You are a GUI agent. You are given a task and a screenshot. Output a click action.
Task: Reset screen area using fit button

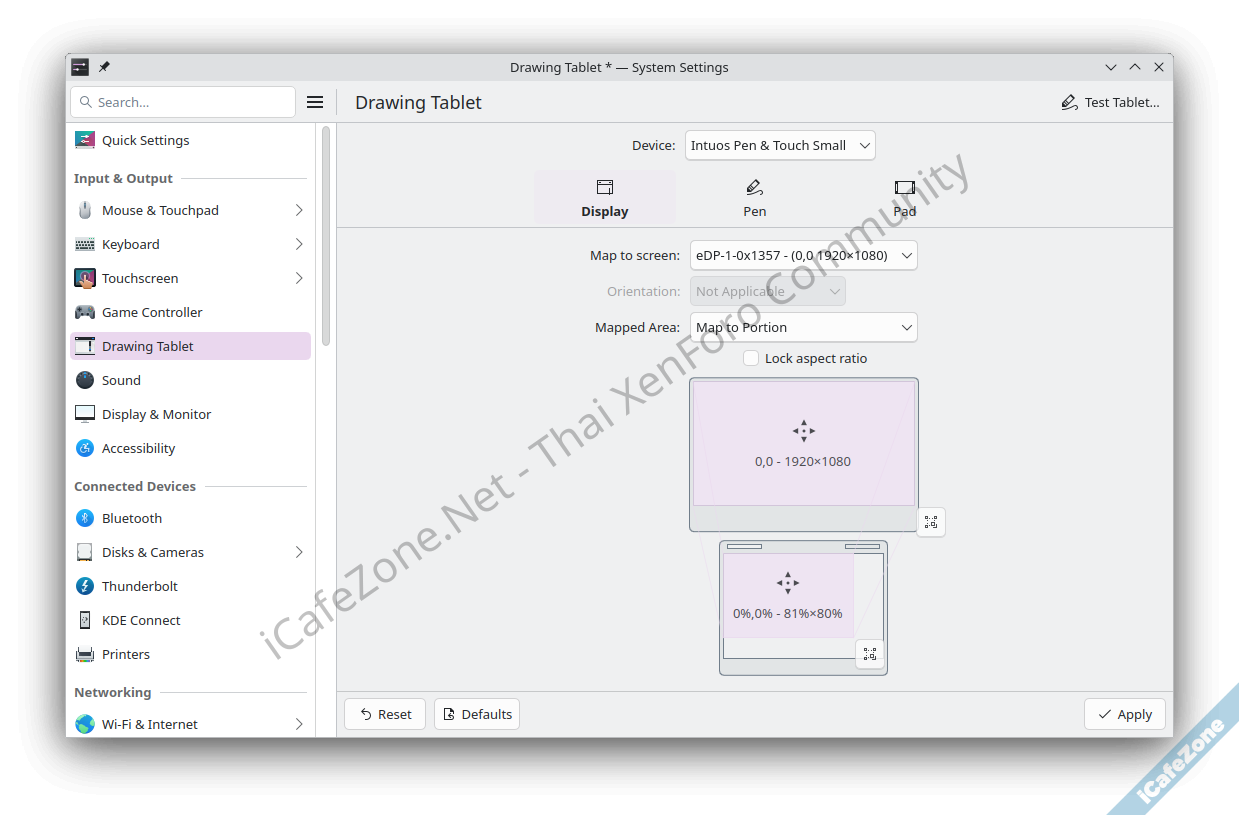(x=931, y=522)
